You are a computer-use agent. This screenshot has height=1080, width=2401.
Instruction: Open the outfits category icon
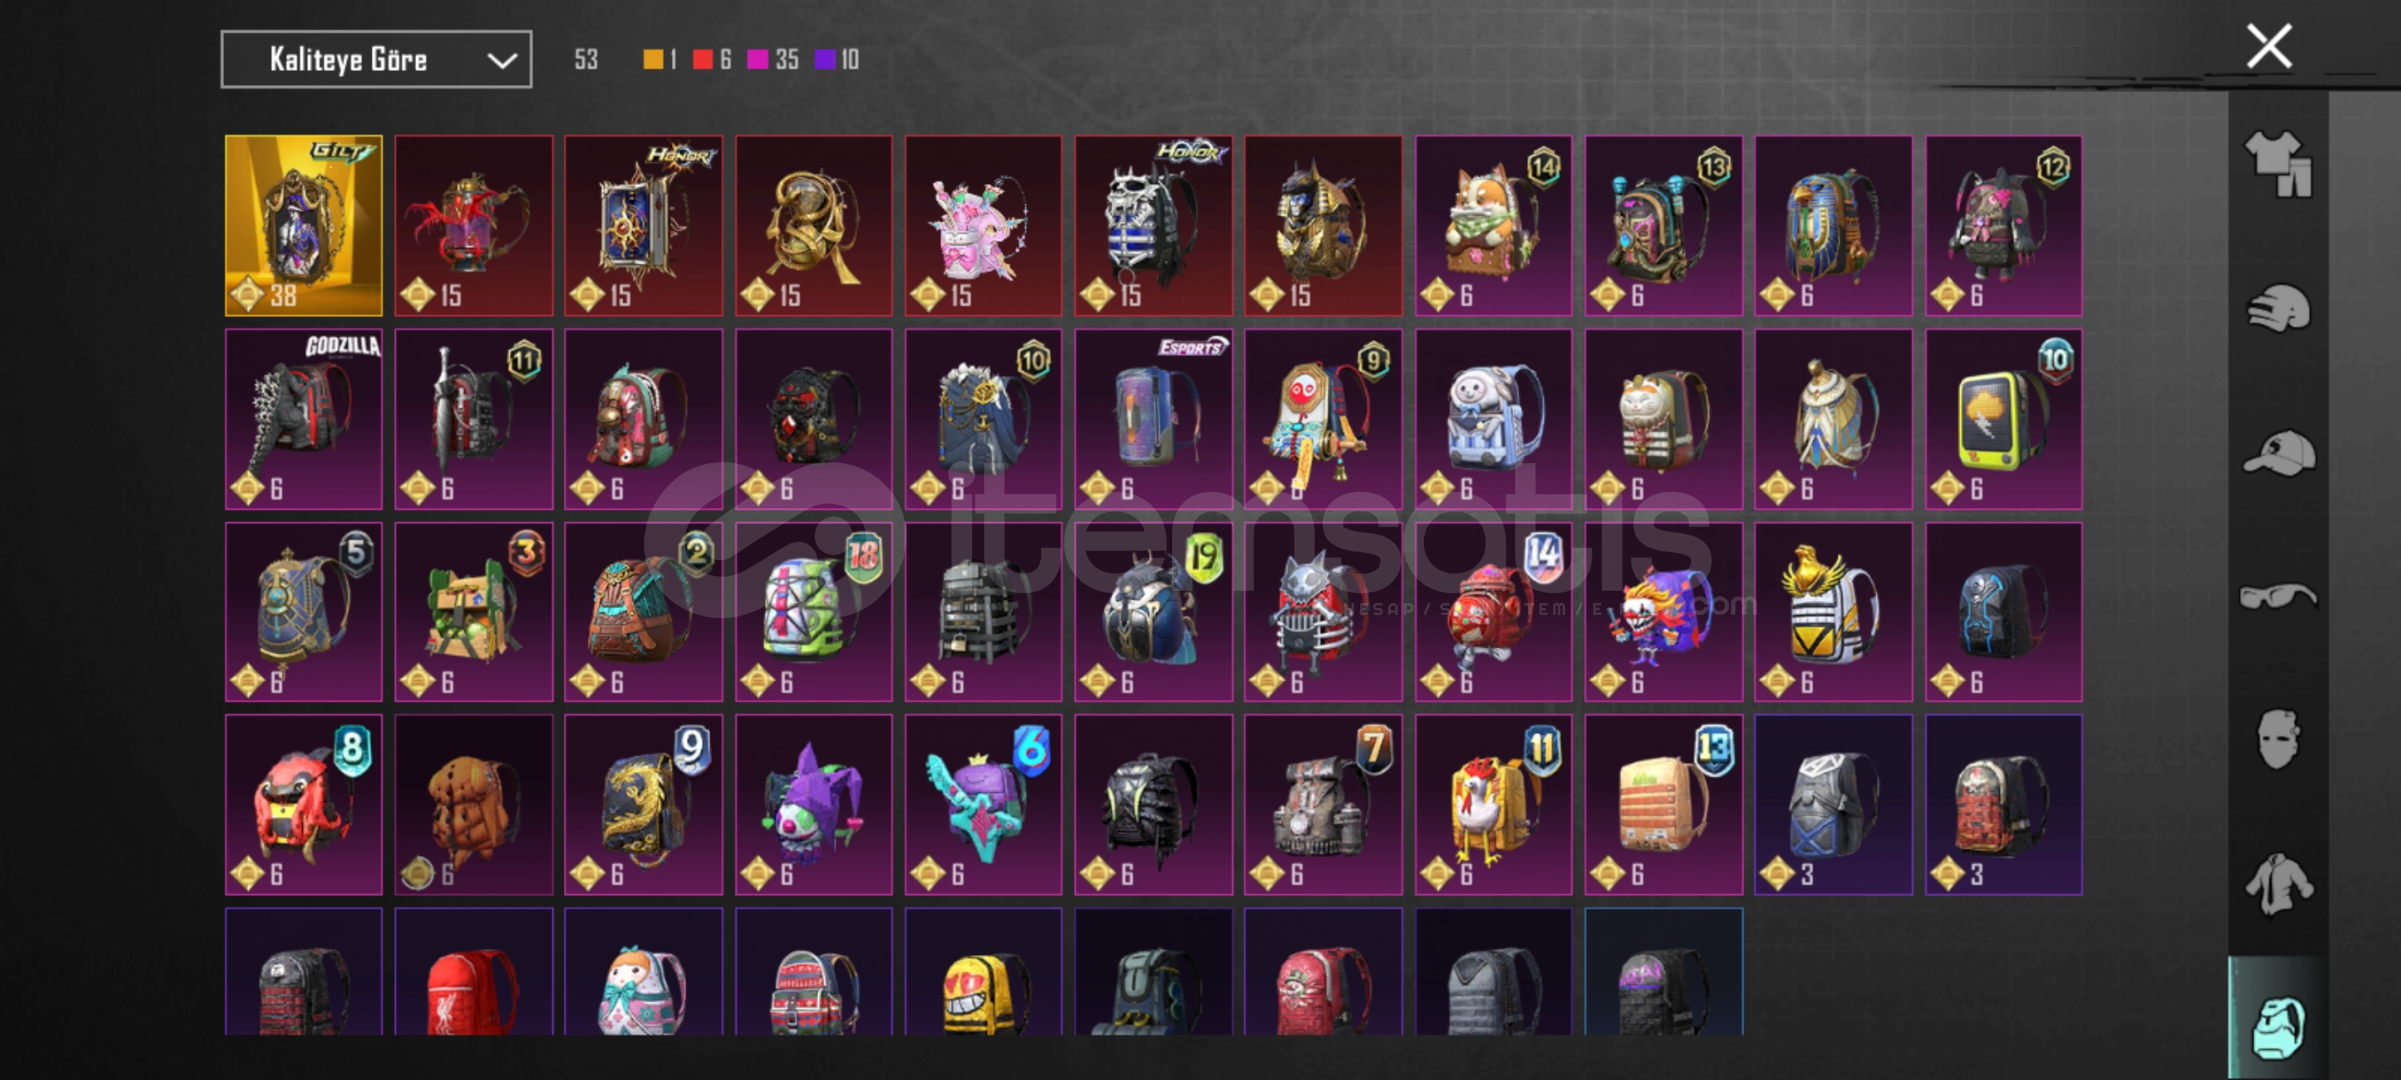coord(2278,163)
